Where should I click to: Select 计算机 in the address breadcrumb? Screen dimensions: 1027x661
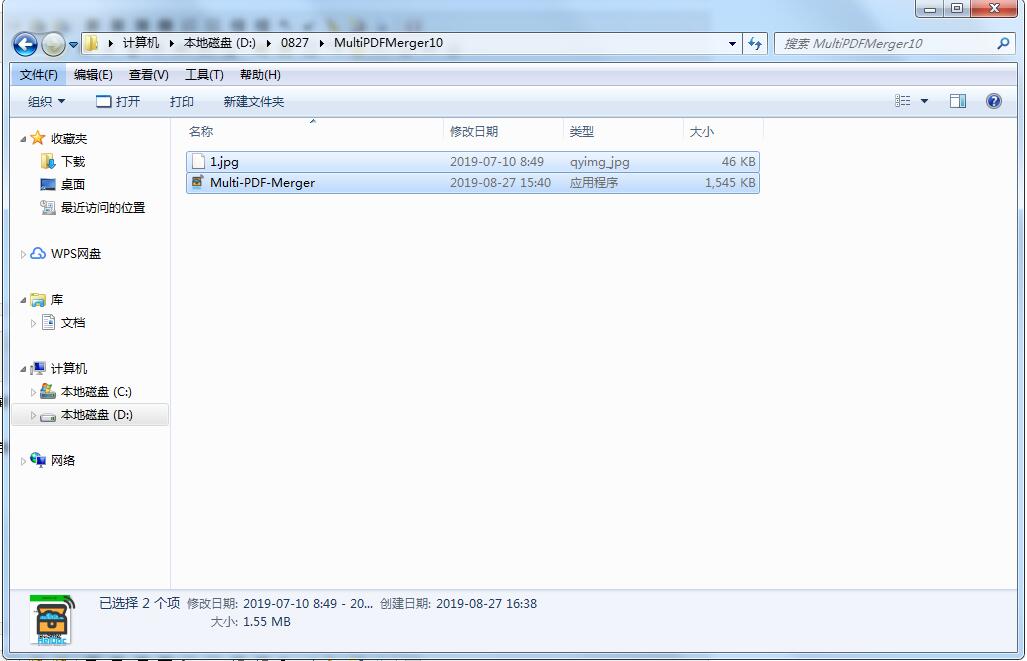click(141, 43)
